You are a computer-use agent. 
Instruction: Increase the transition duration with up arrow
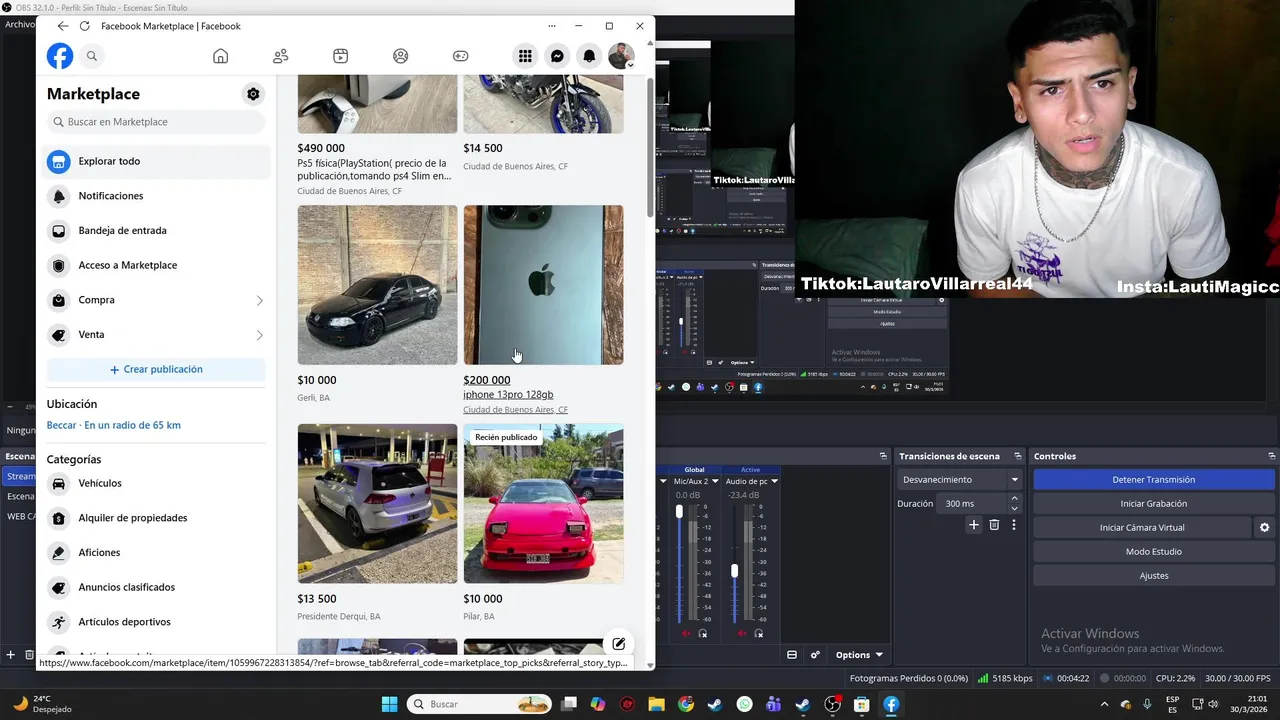(x=1014, y=499)
